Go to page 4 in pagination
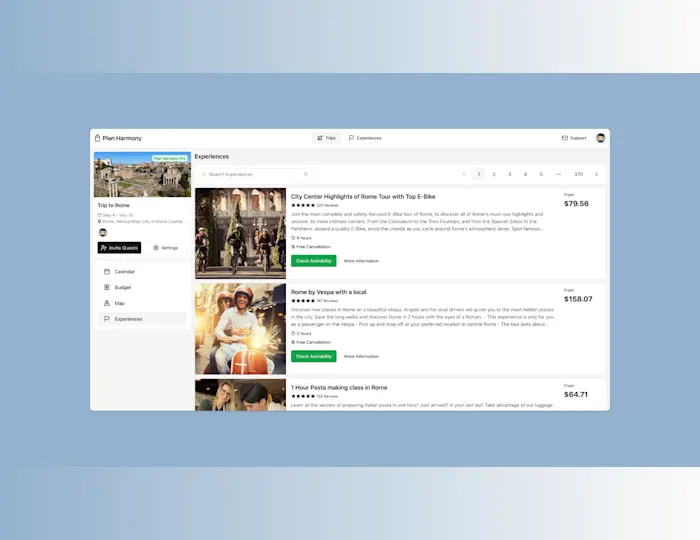This screenshot has width=700, height=540. [x=525, y=174]
